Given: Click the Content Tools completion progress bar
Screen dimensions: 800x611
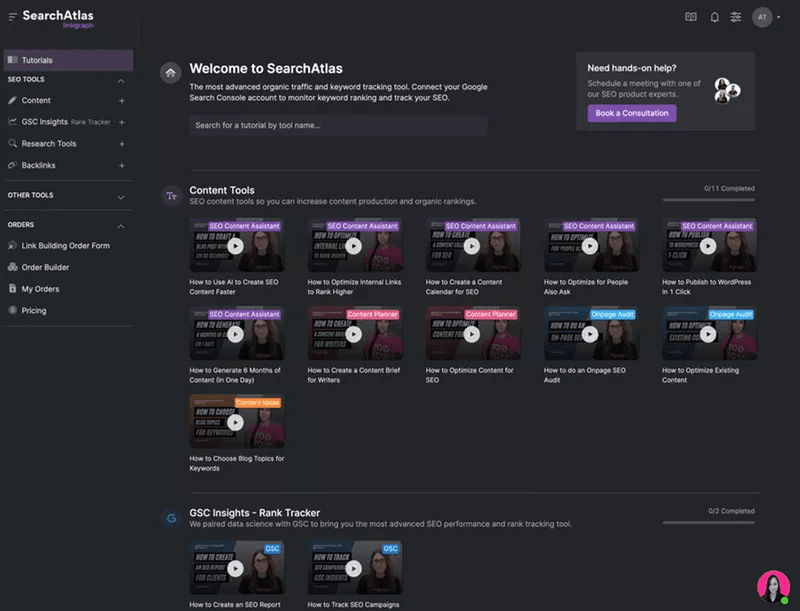Looking at the screenshot, I should click(x=709, y=199).
